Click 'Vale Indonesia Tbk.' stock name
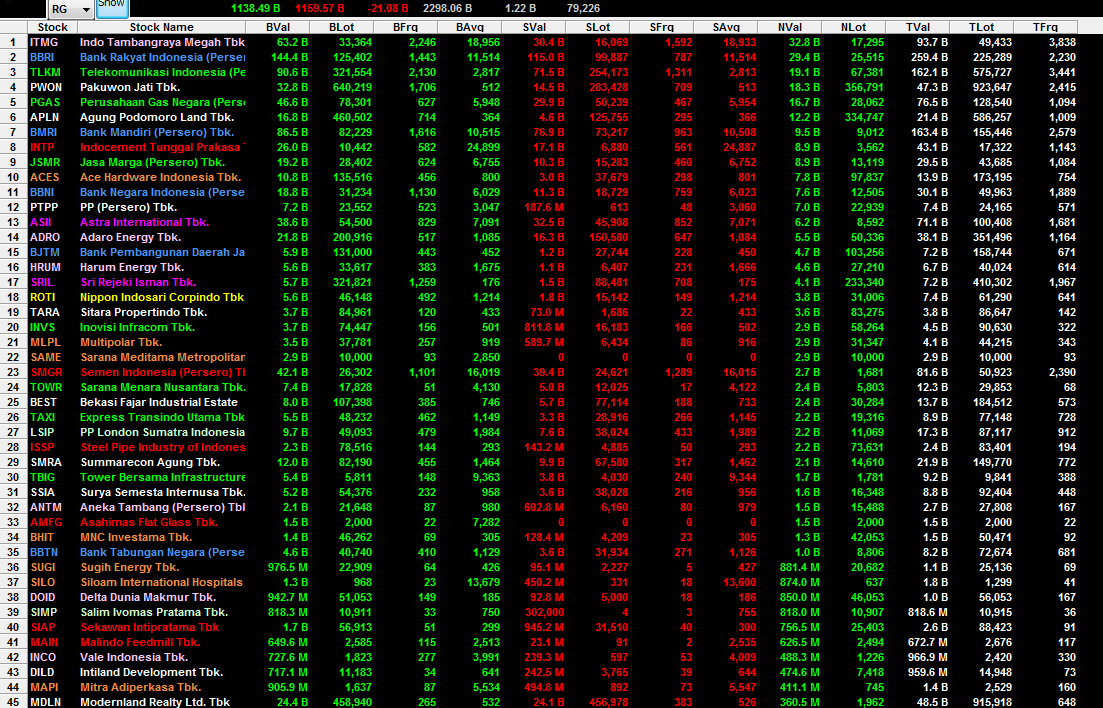This screenshot has height=708, width=1103. pos(134,657)
